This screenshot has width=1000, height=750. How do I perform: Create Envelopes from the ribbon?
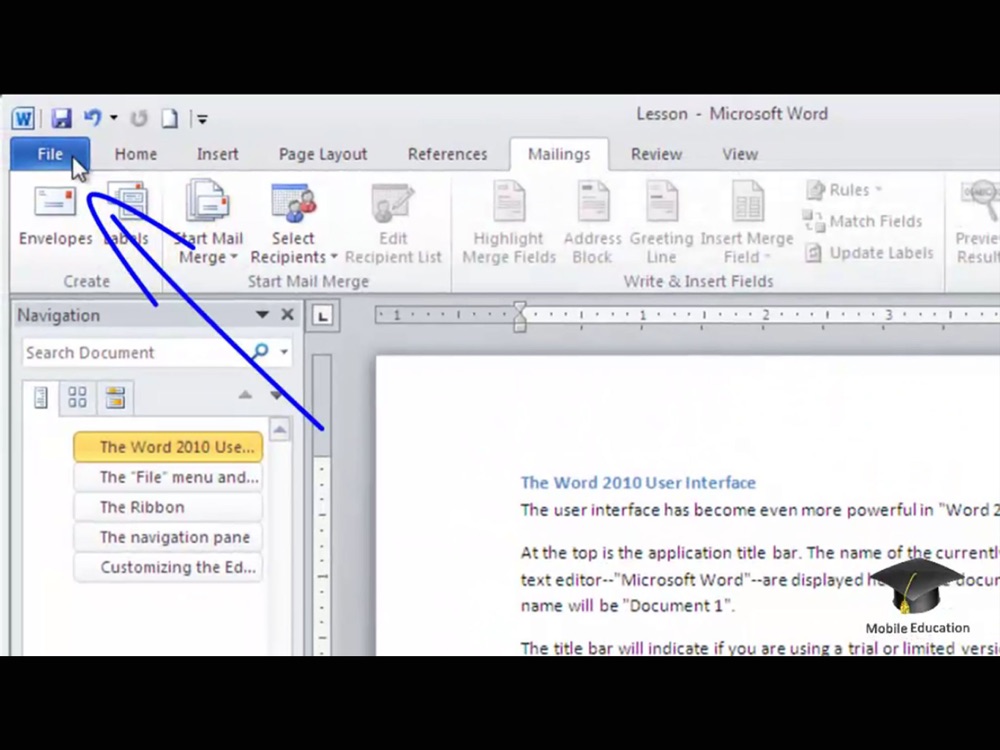[55, 216]
